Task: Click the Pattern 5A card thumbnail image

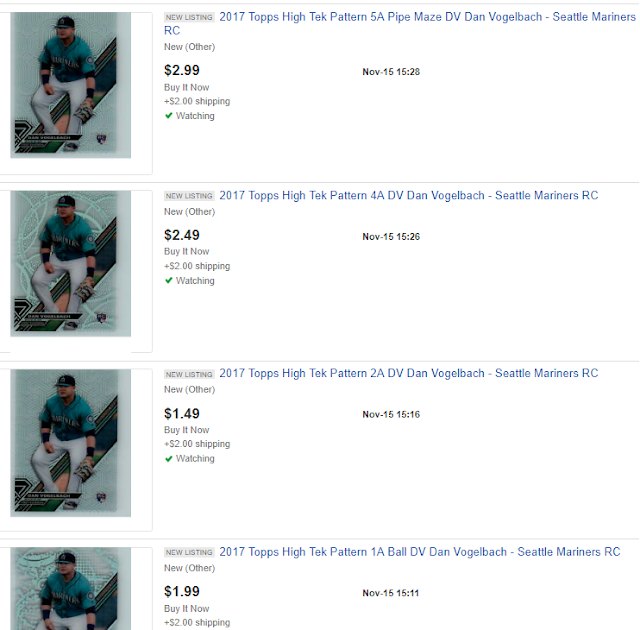Action: tap(71, 85)
